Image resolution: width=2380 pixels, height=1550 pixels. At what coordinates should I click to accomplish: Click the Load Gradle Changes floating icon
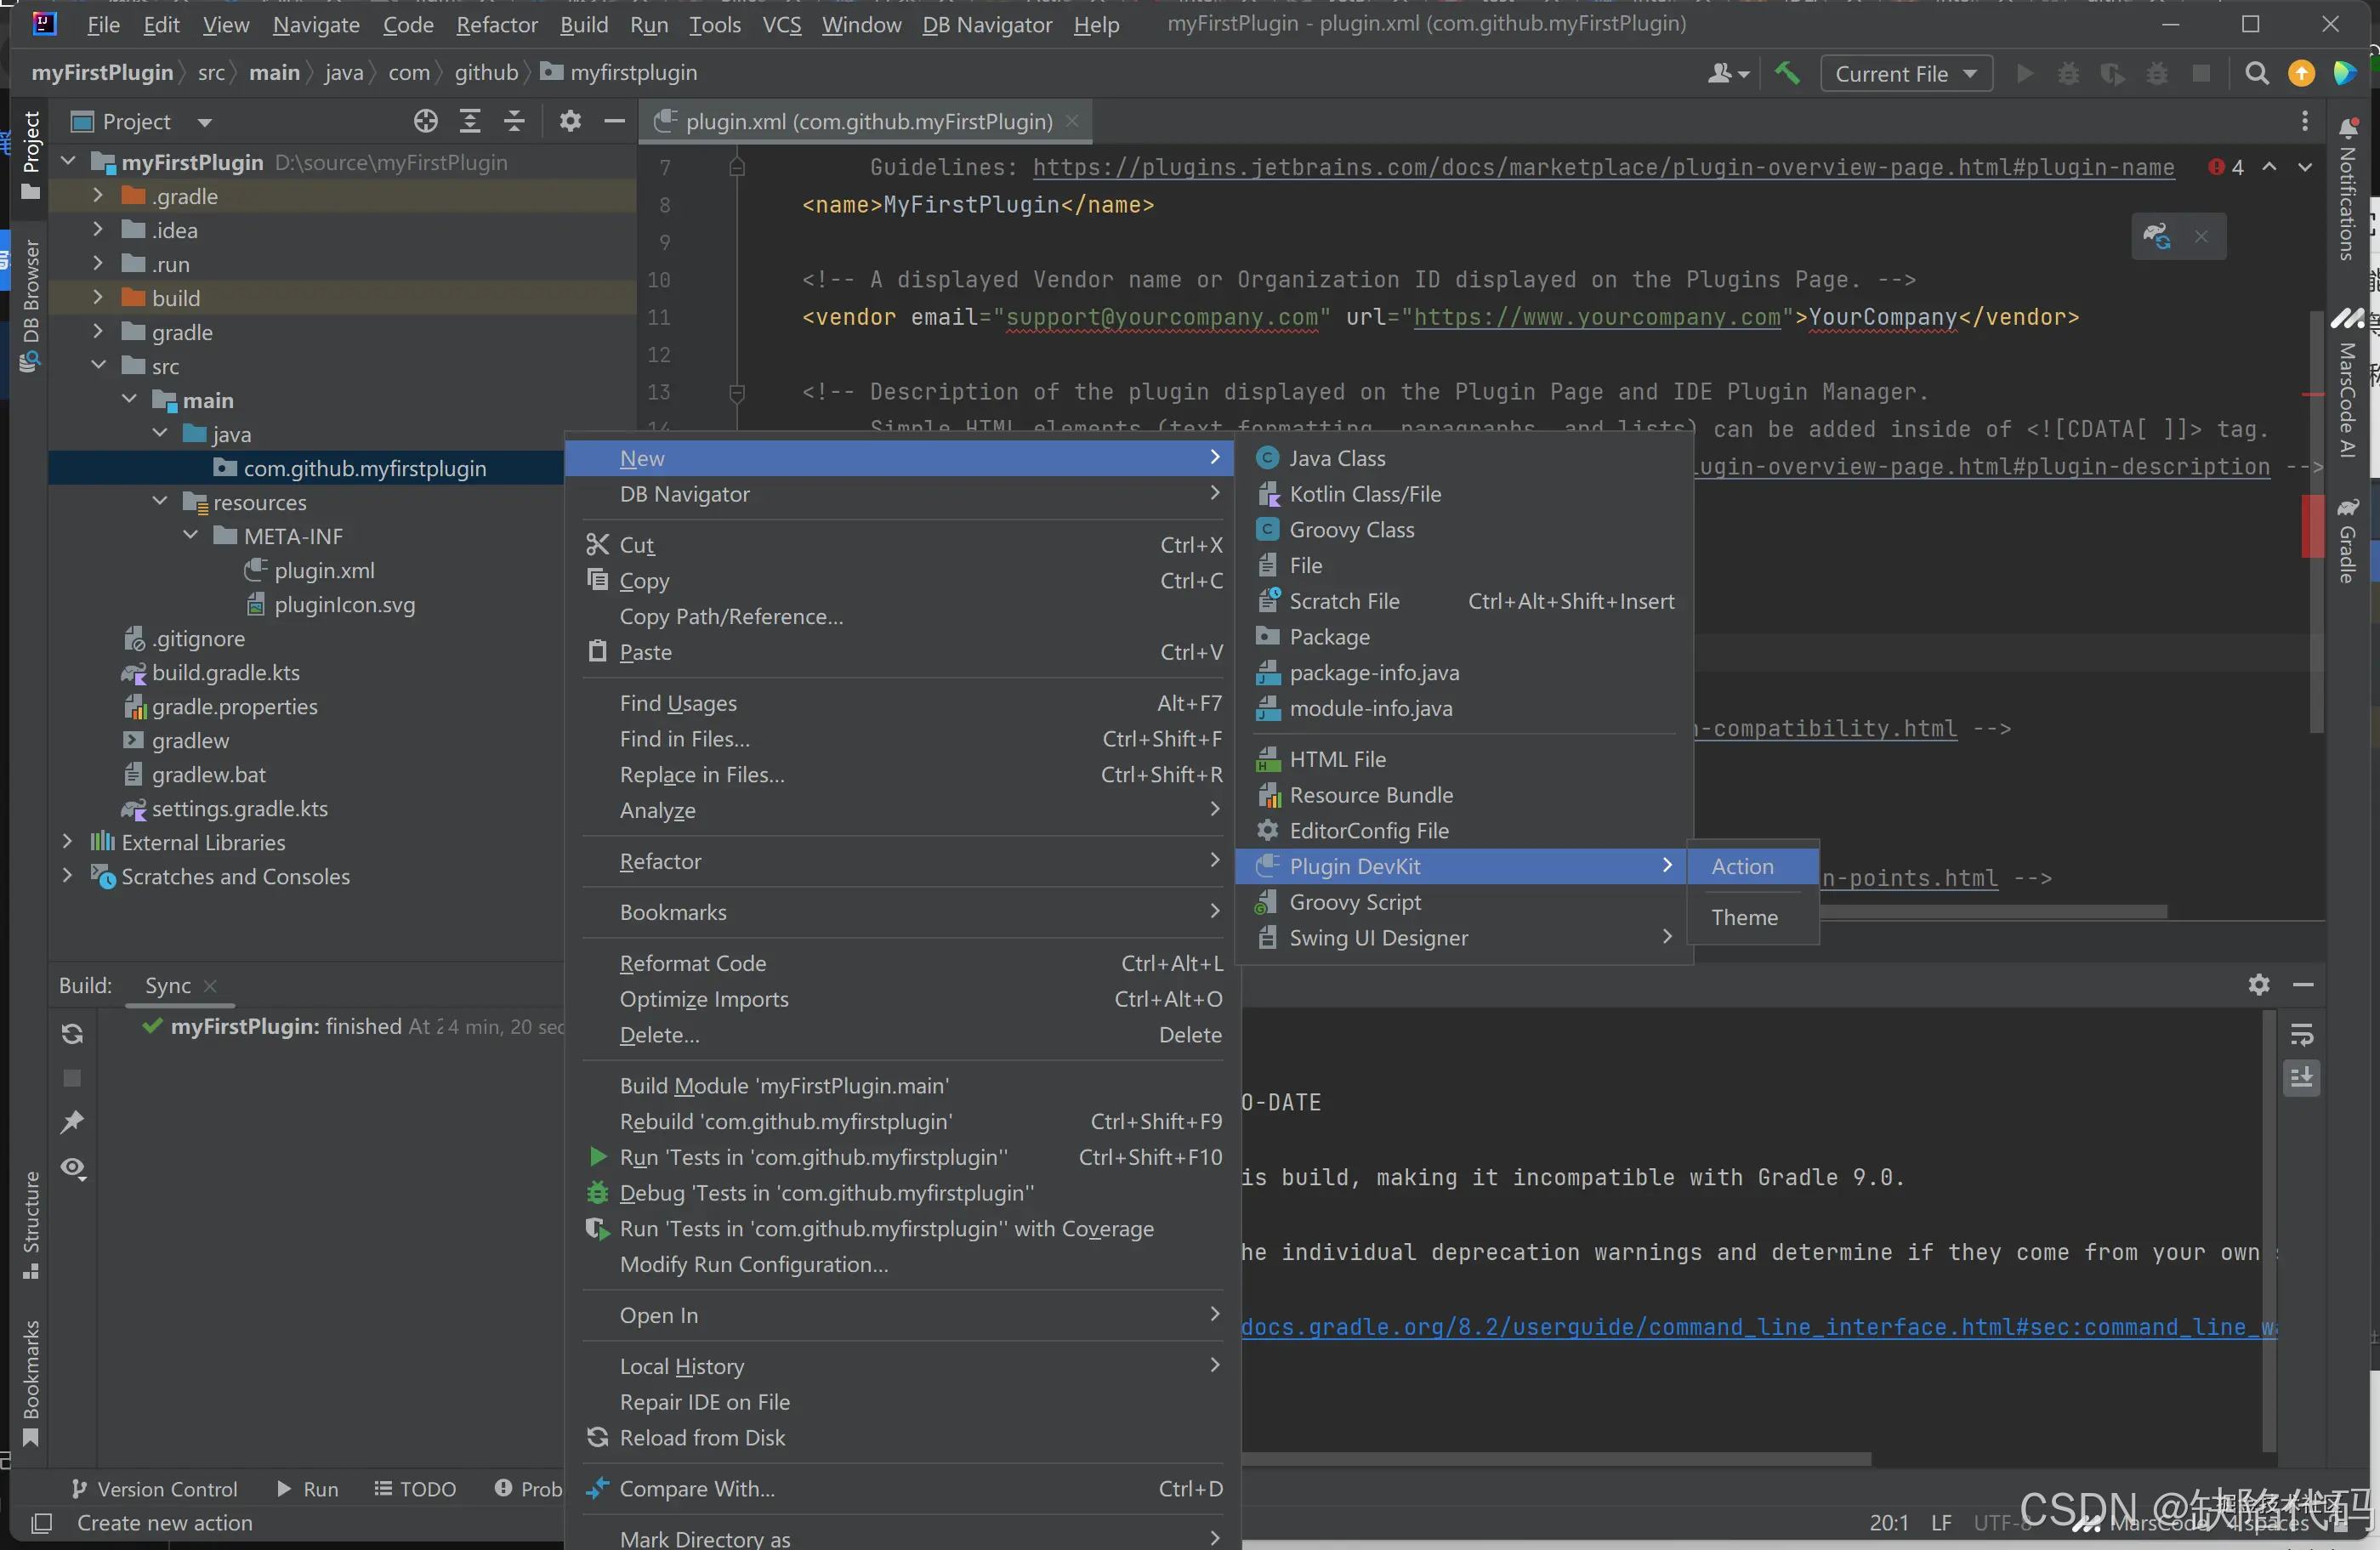pos(2156,236)
